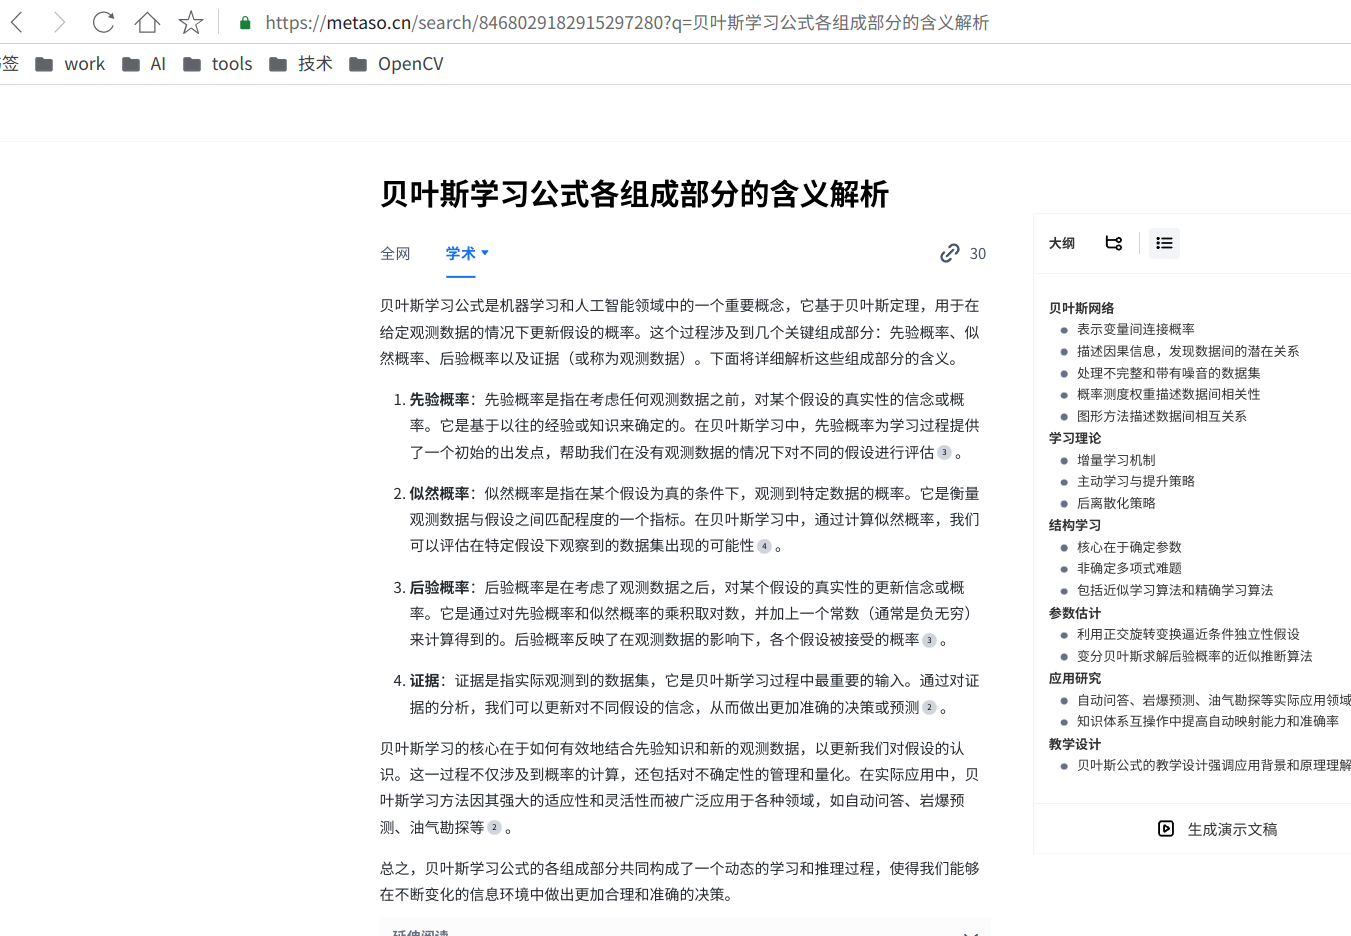Viewport: 1351px width, 936px height.
Task: Select outline item 利用正交旋转变换逼近条件独立性假设
Action: 1188,634
